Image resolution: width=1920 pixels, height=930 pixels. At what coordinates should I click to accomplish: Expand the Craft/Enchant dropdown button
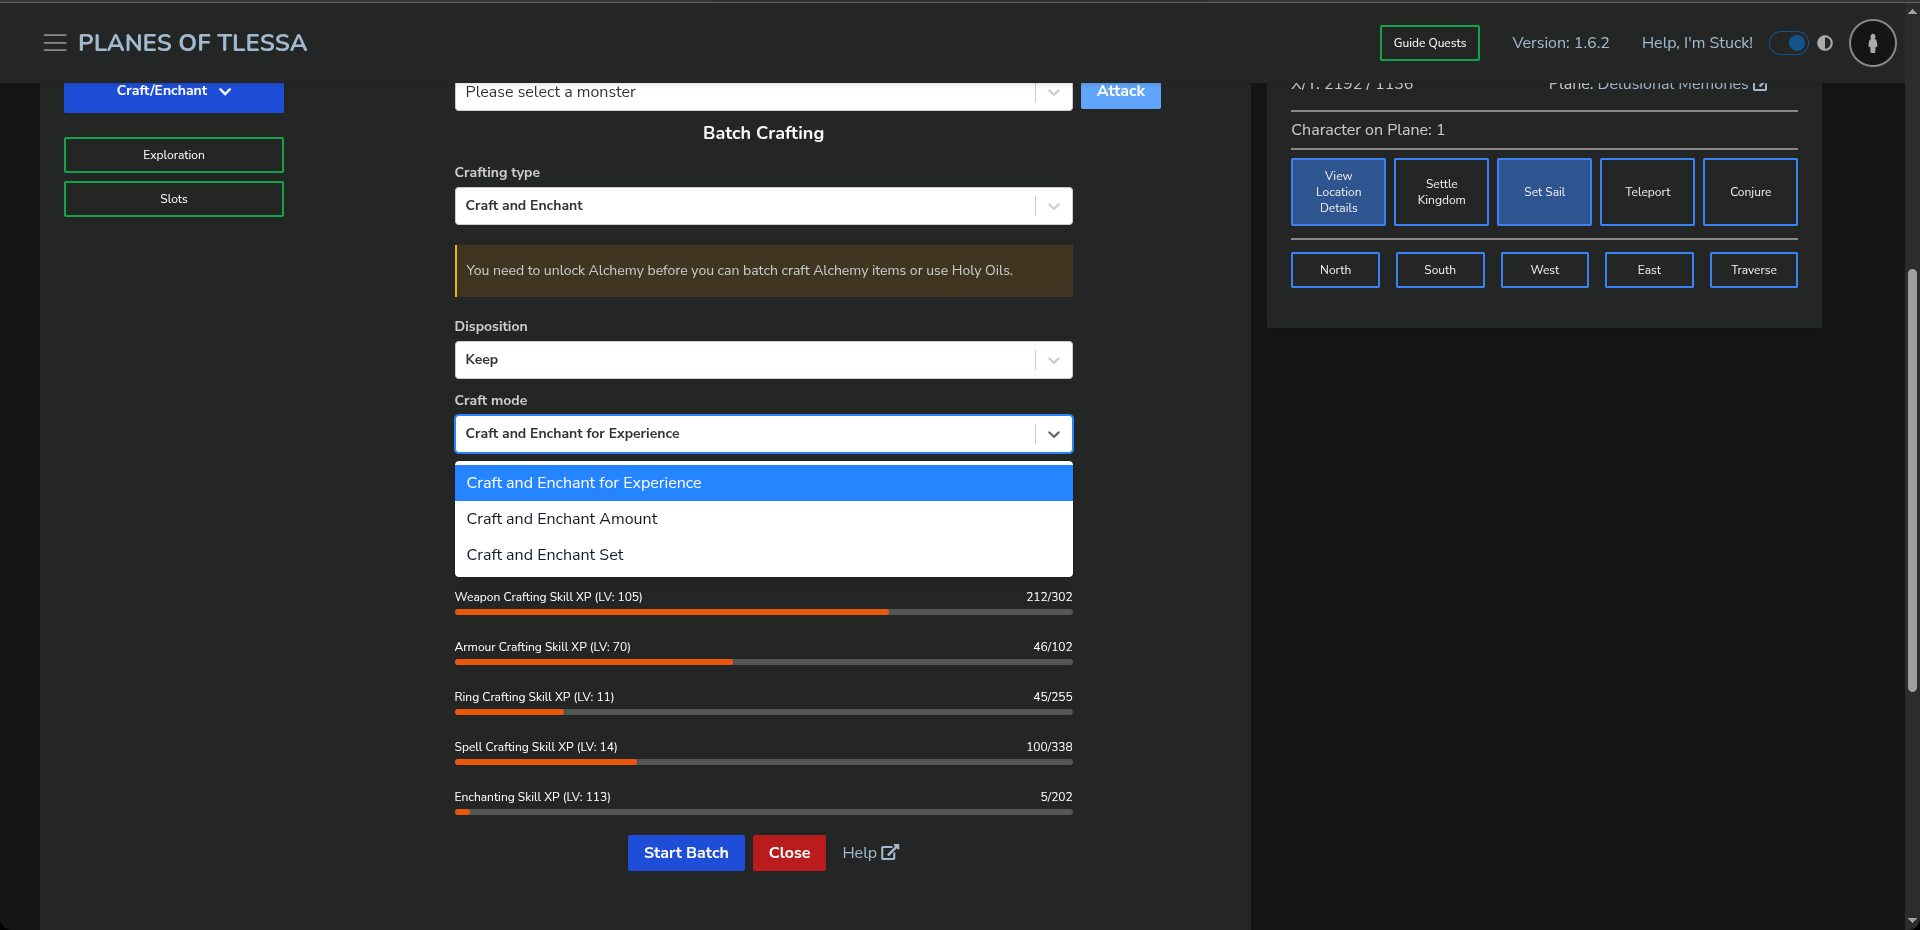(x=174, y=94)
